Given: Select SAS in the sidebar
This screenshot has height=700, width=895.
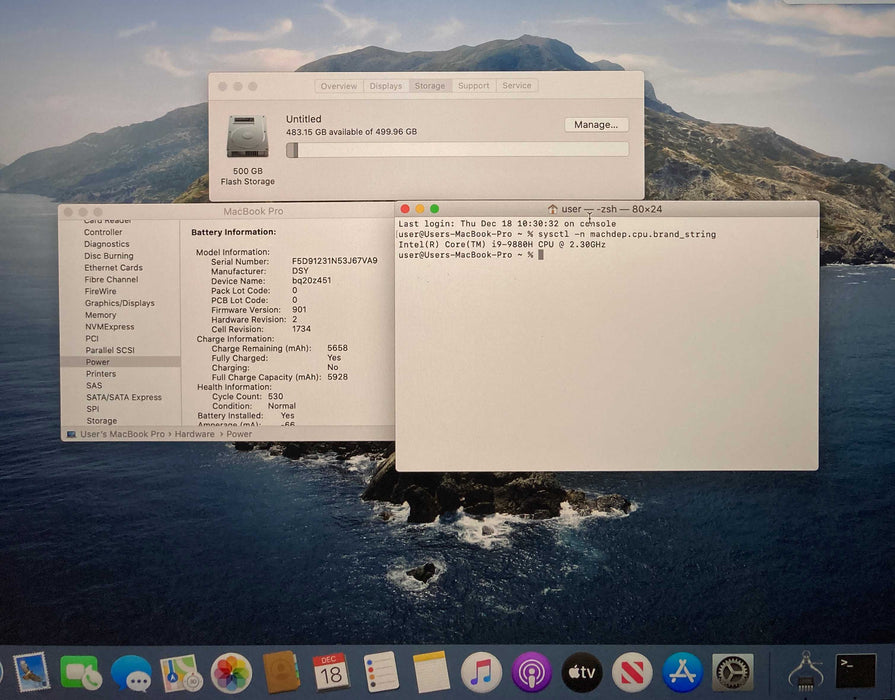Looking at the screenshot, I should click(94, 385).
